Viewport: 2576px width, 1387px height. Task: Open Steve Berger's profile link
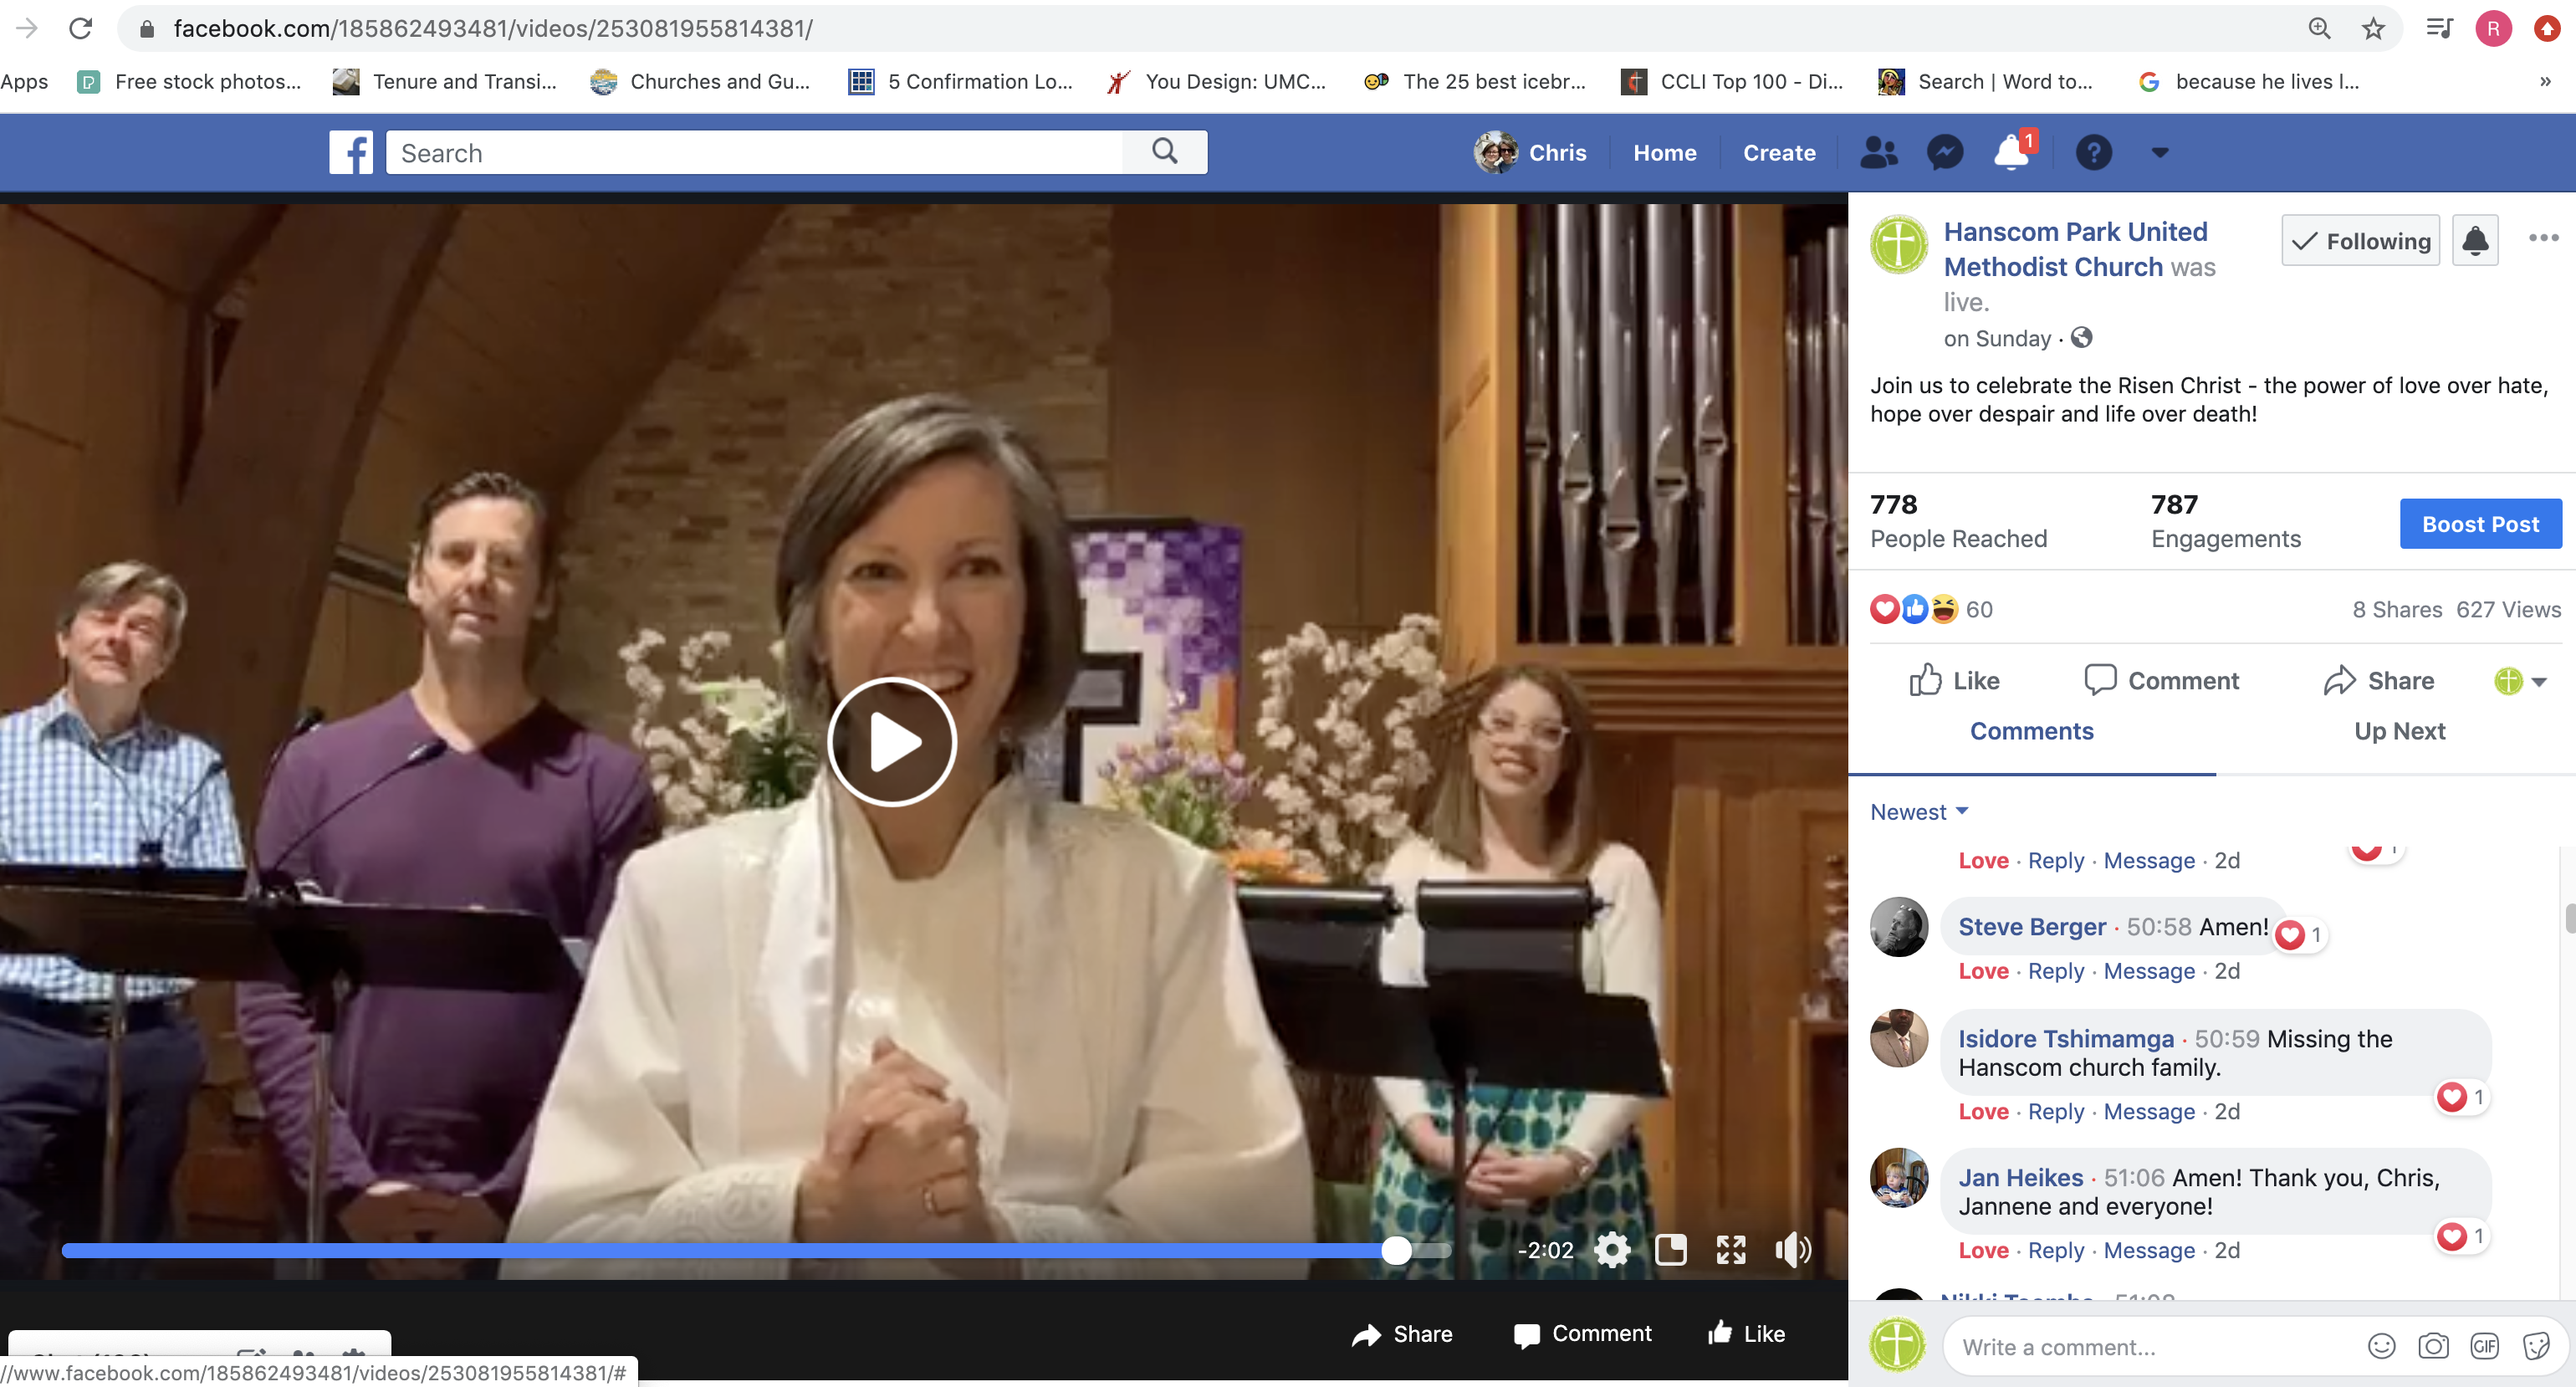click(2032, 927)
